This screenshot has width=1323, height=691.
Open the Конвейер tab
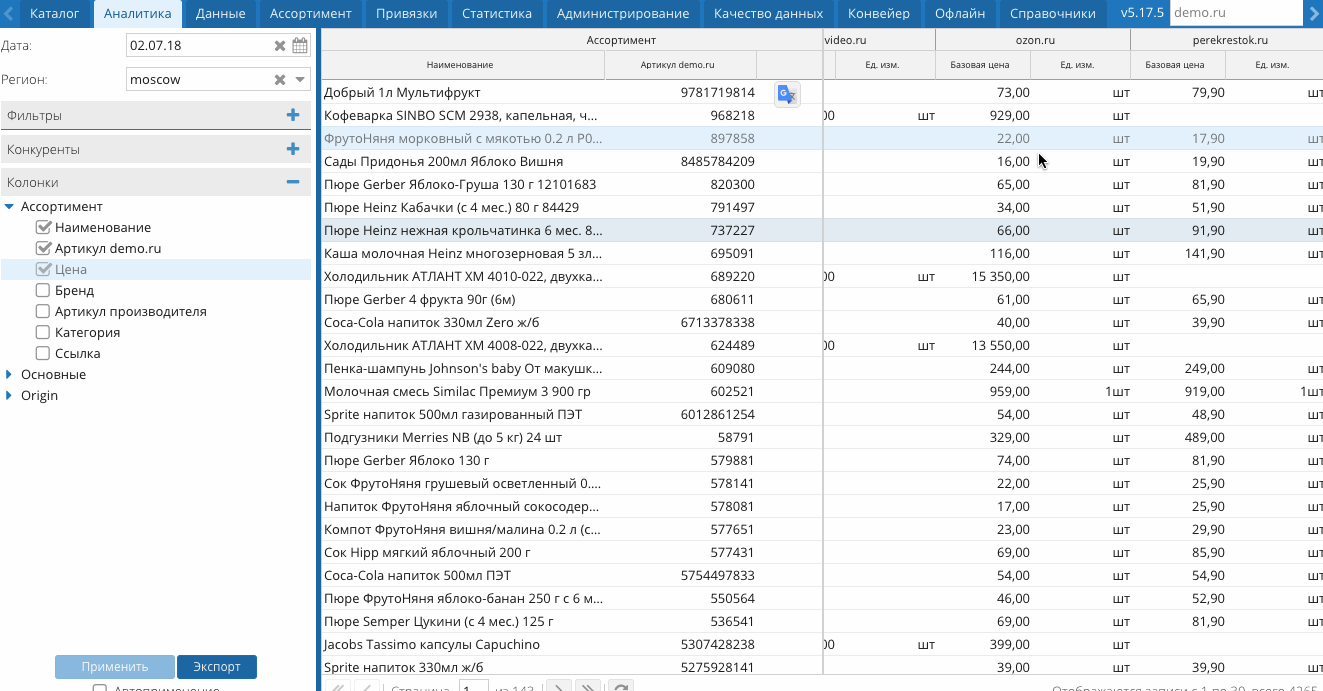[x=879, y=14]
